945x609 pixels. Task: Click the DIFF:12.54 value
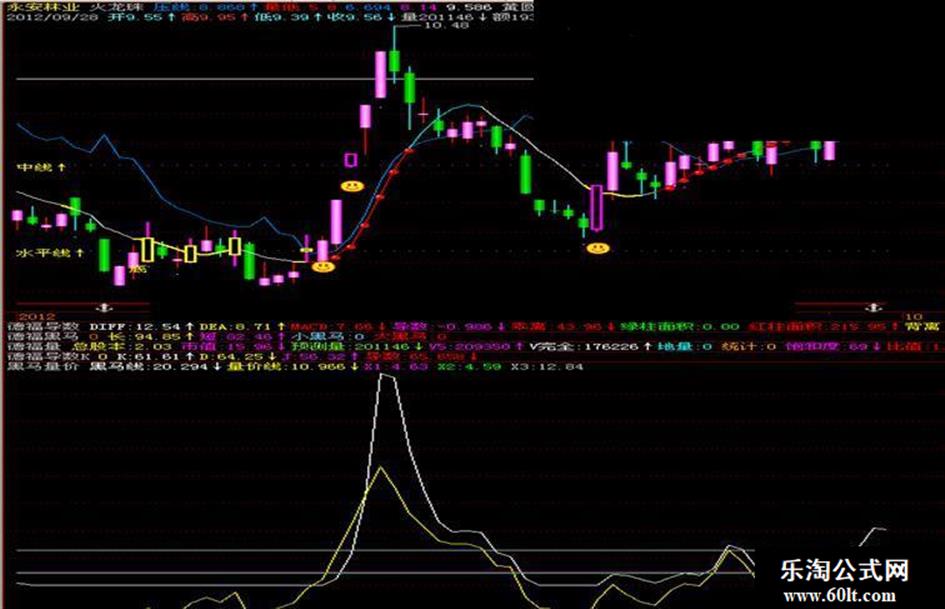coord(135,327)
